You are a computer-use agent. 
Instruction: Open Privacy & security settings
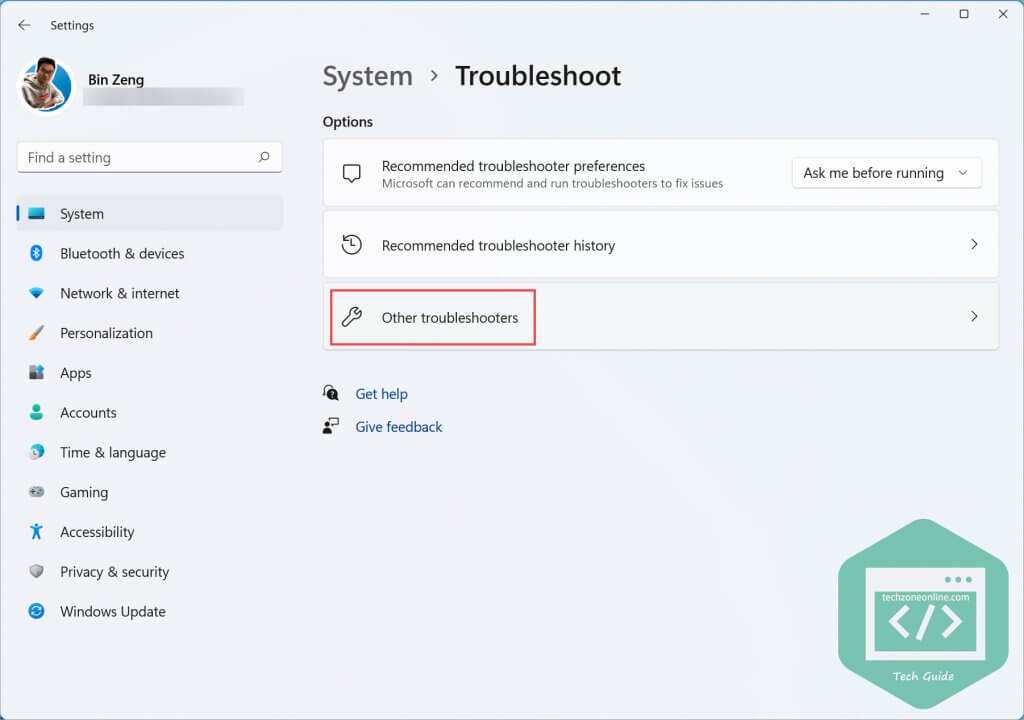pos(116,572)
